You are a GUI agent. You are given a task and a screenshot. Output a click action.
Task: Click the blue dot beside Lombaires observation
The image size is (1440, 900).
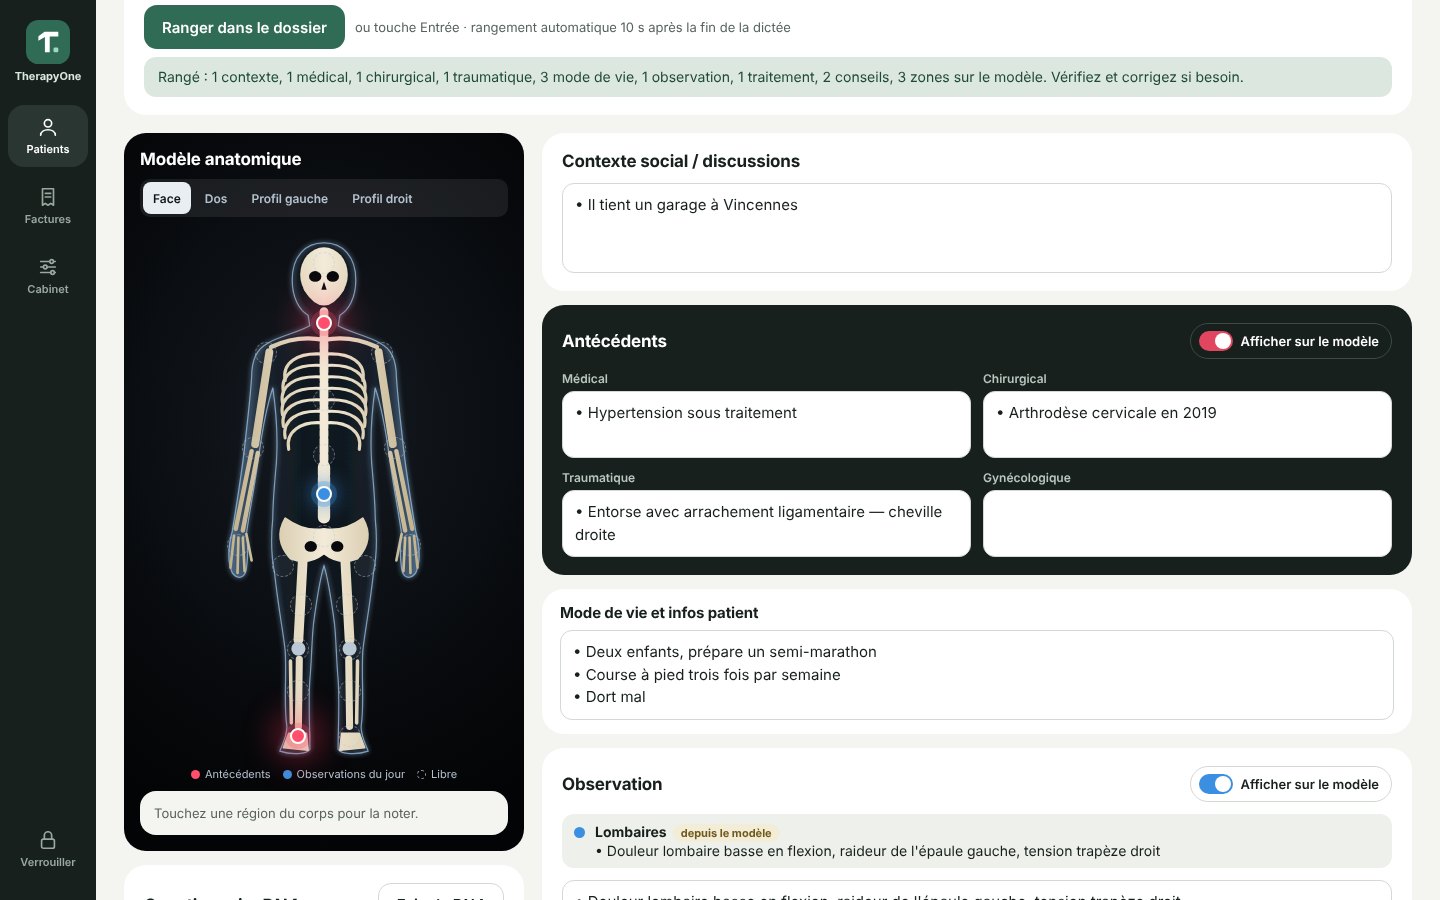click(580, 832)
